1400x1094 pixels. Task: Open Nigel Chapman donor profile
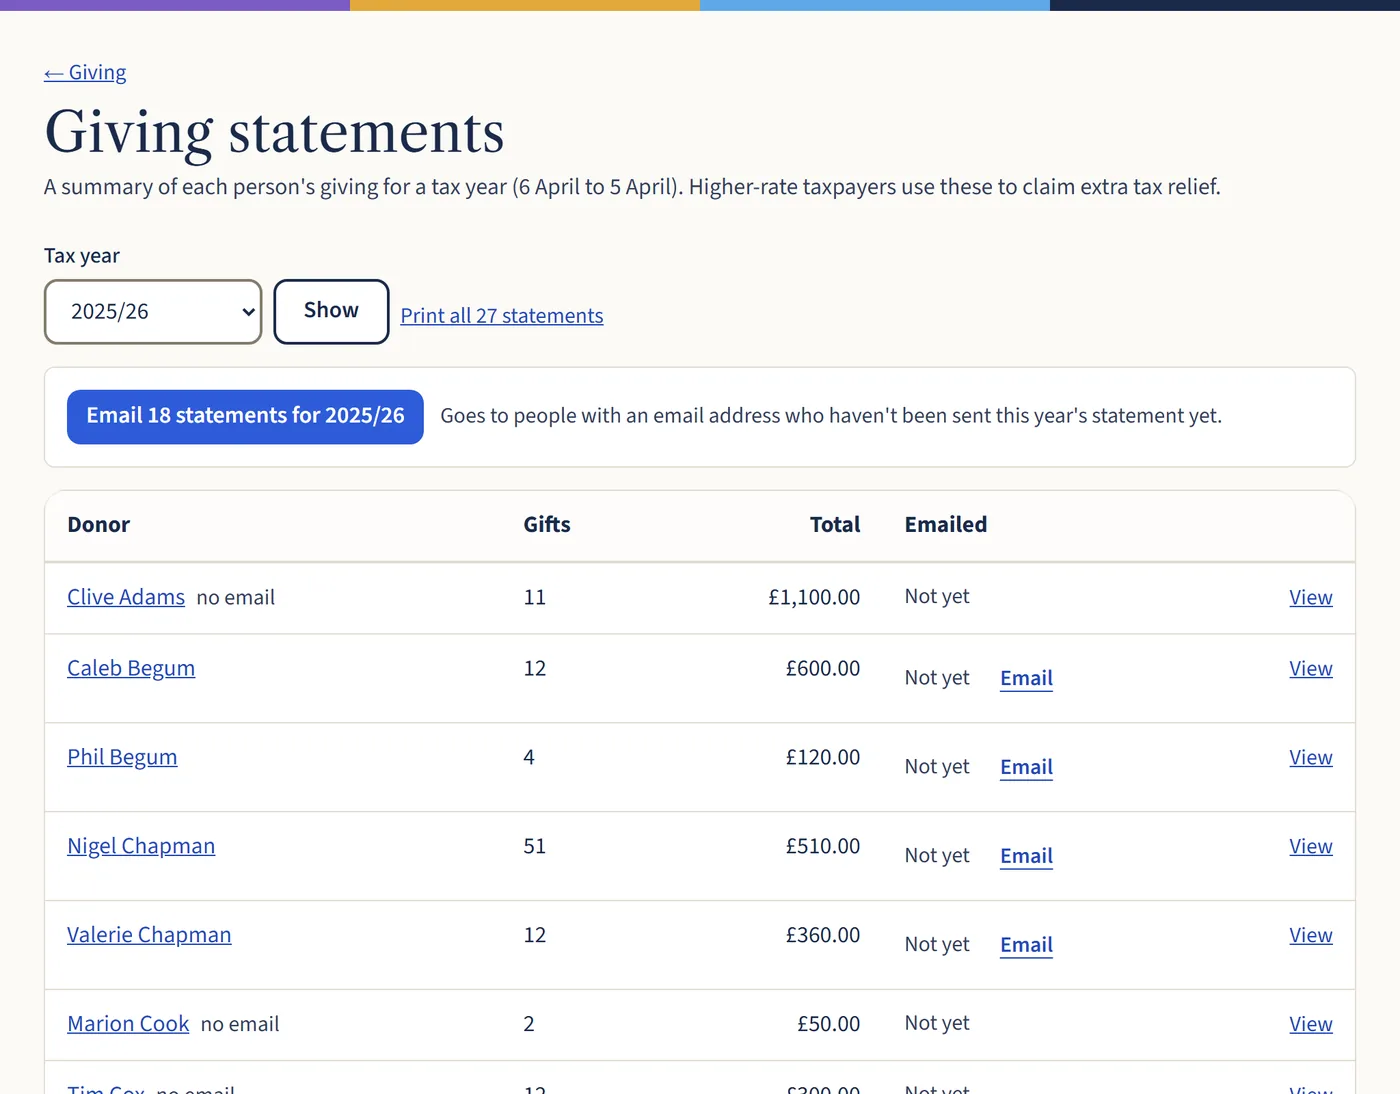click(141, 846)
